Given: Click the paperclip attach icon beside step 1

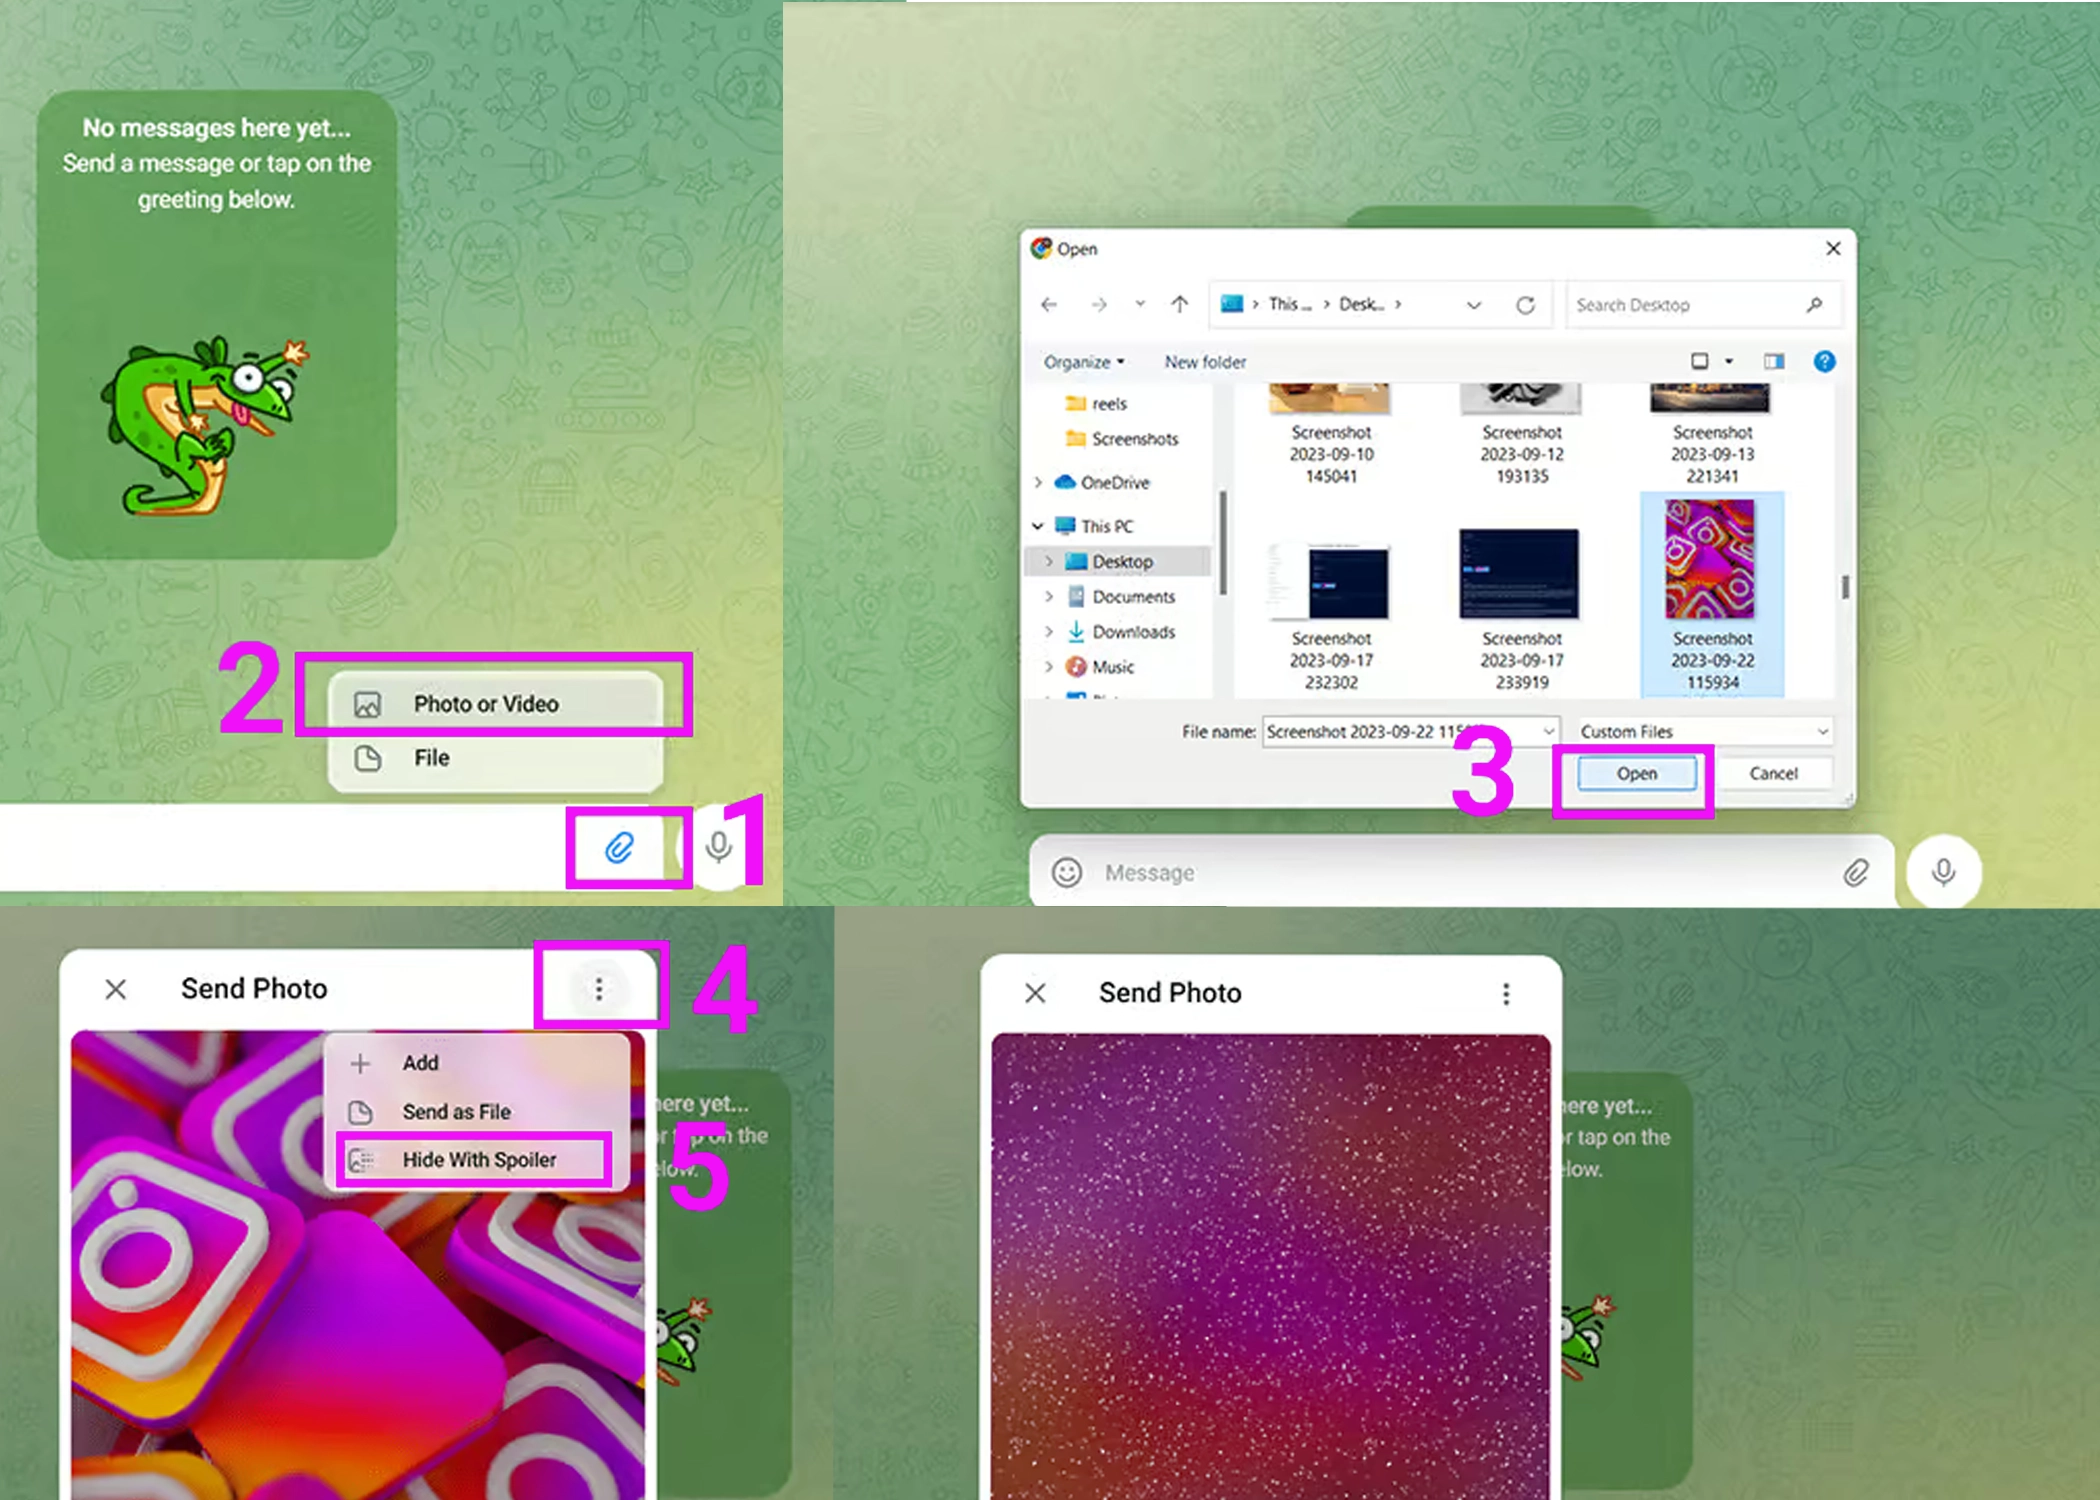Looking at the screenshot, I should [x=620, y=848].
